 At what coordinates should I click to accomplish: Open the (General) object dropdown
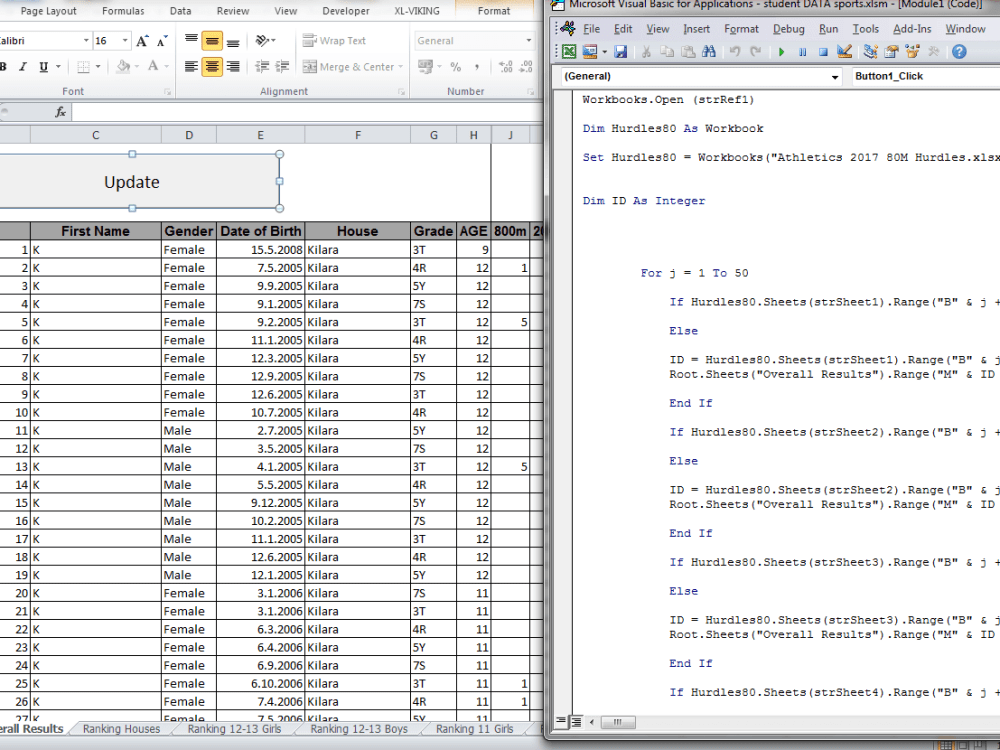coord(700,77)
